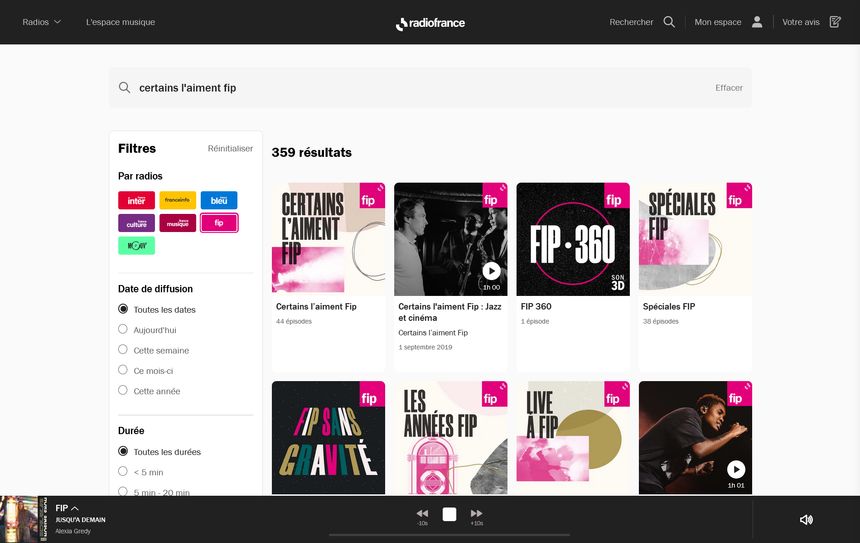Open search via magnifier icon in header

(x=669, y=22)
